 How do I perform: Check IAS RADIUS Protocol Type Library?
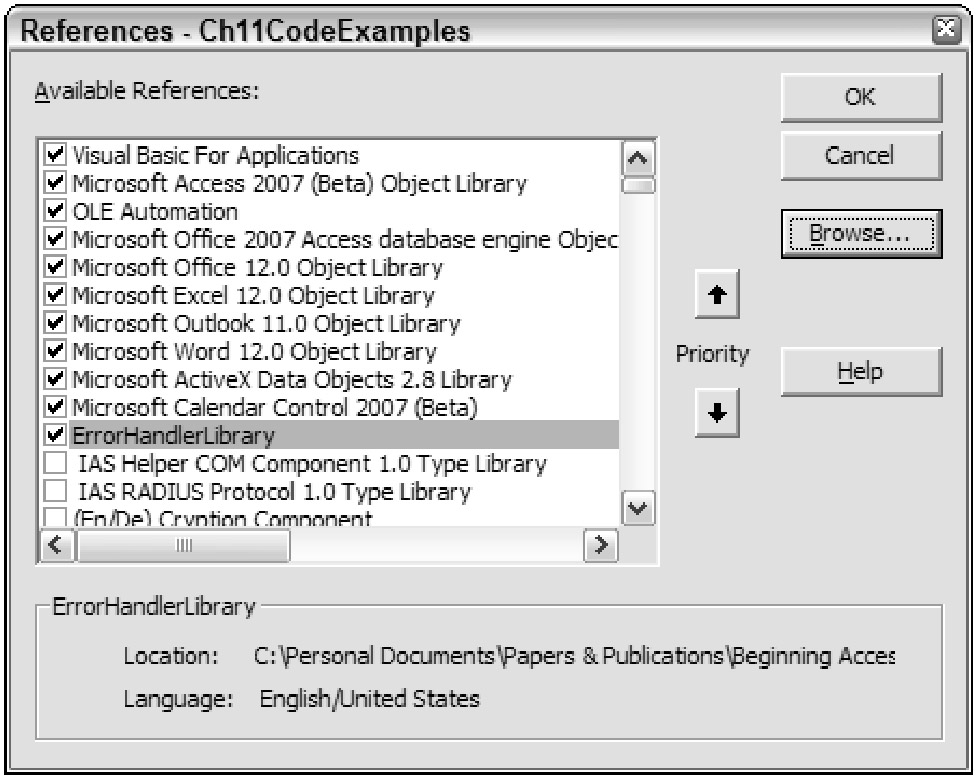pos(56,492)
